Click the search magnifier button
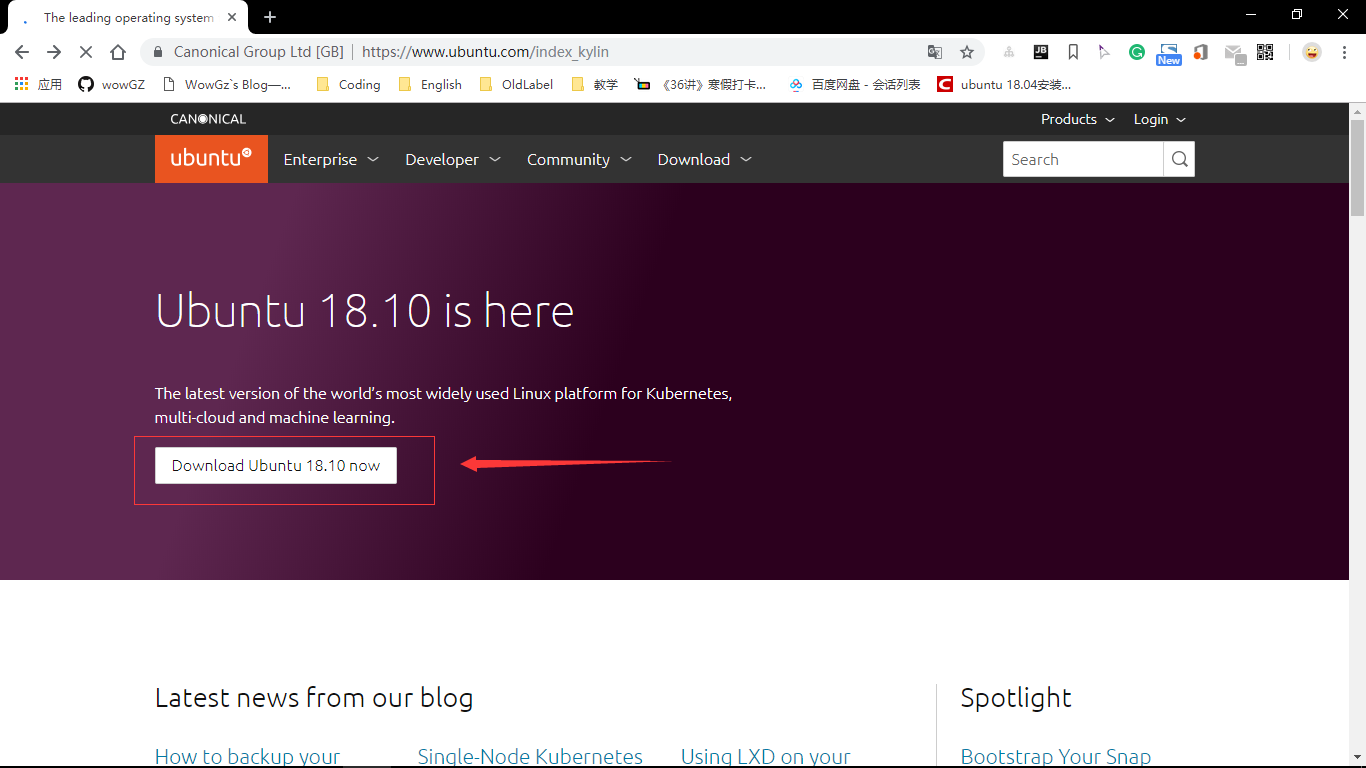Viewport: 1366px width, 768px height. [1179, 159]
